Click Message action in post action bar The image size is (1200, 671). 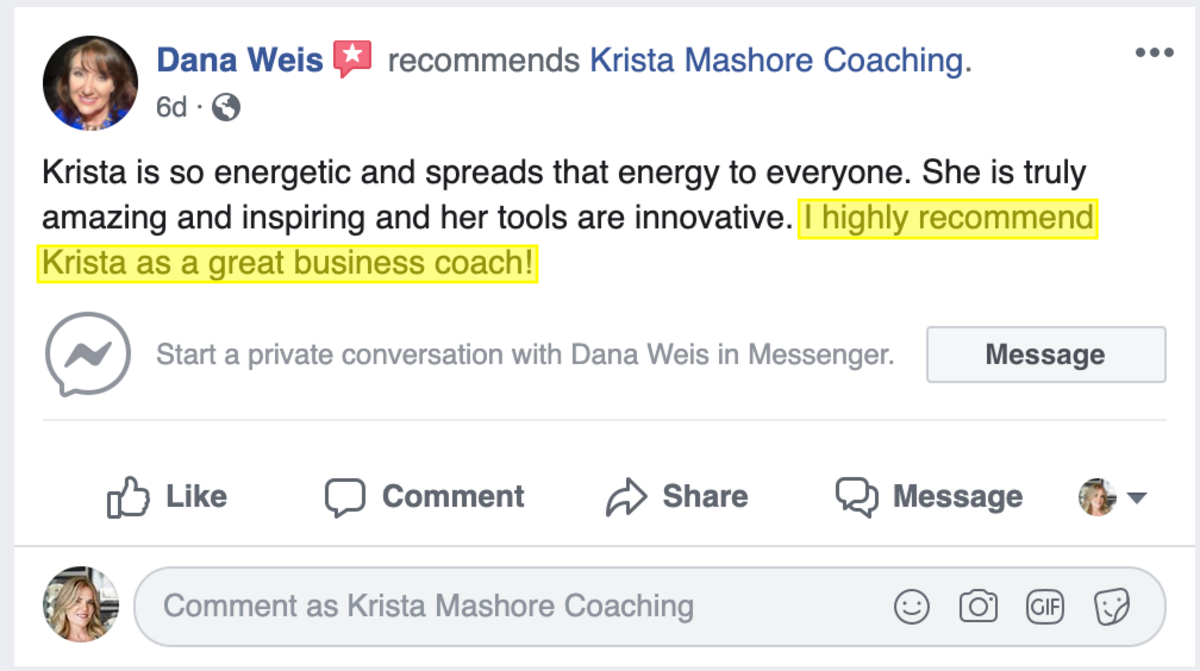point(929,497)
